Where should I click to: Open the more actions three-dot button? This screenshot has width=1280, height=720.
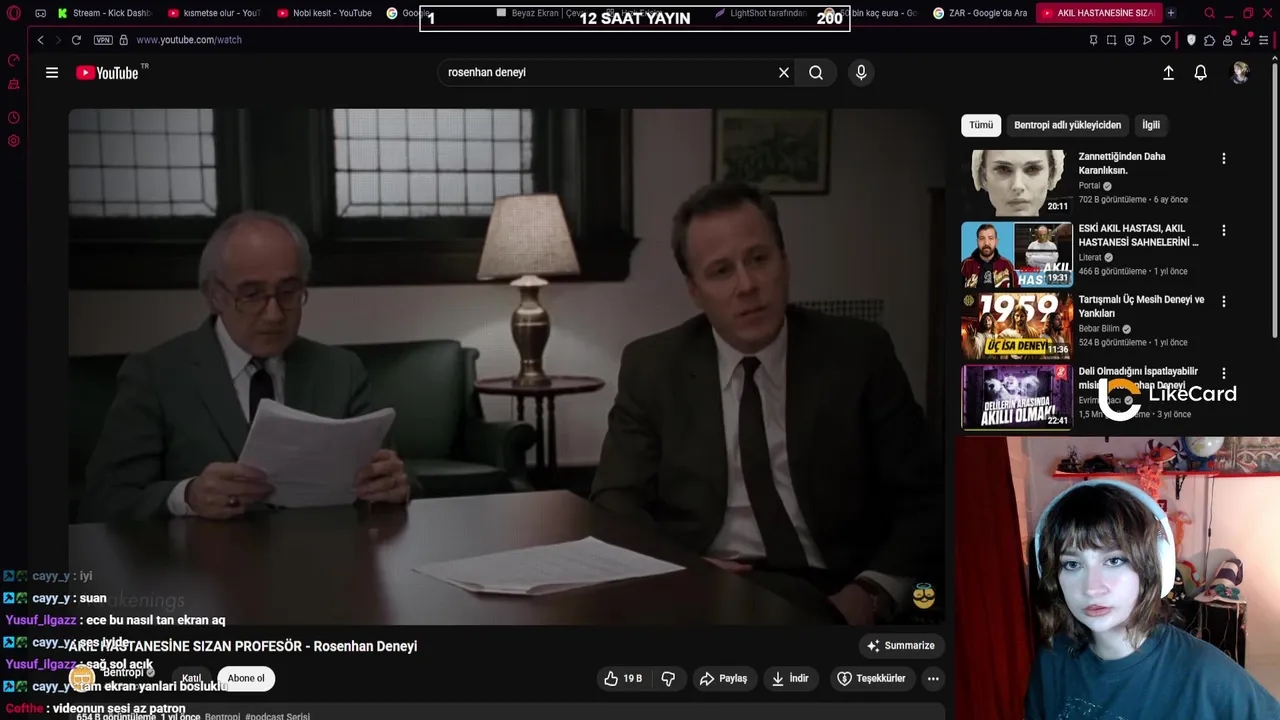933,678
